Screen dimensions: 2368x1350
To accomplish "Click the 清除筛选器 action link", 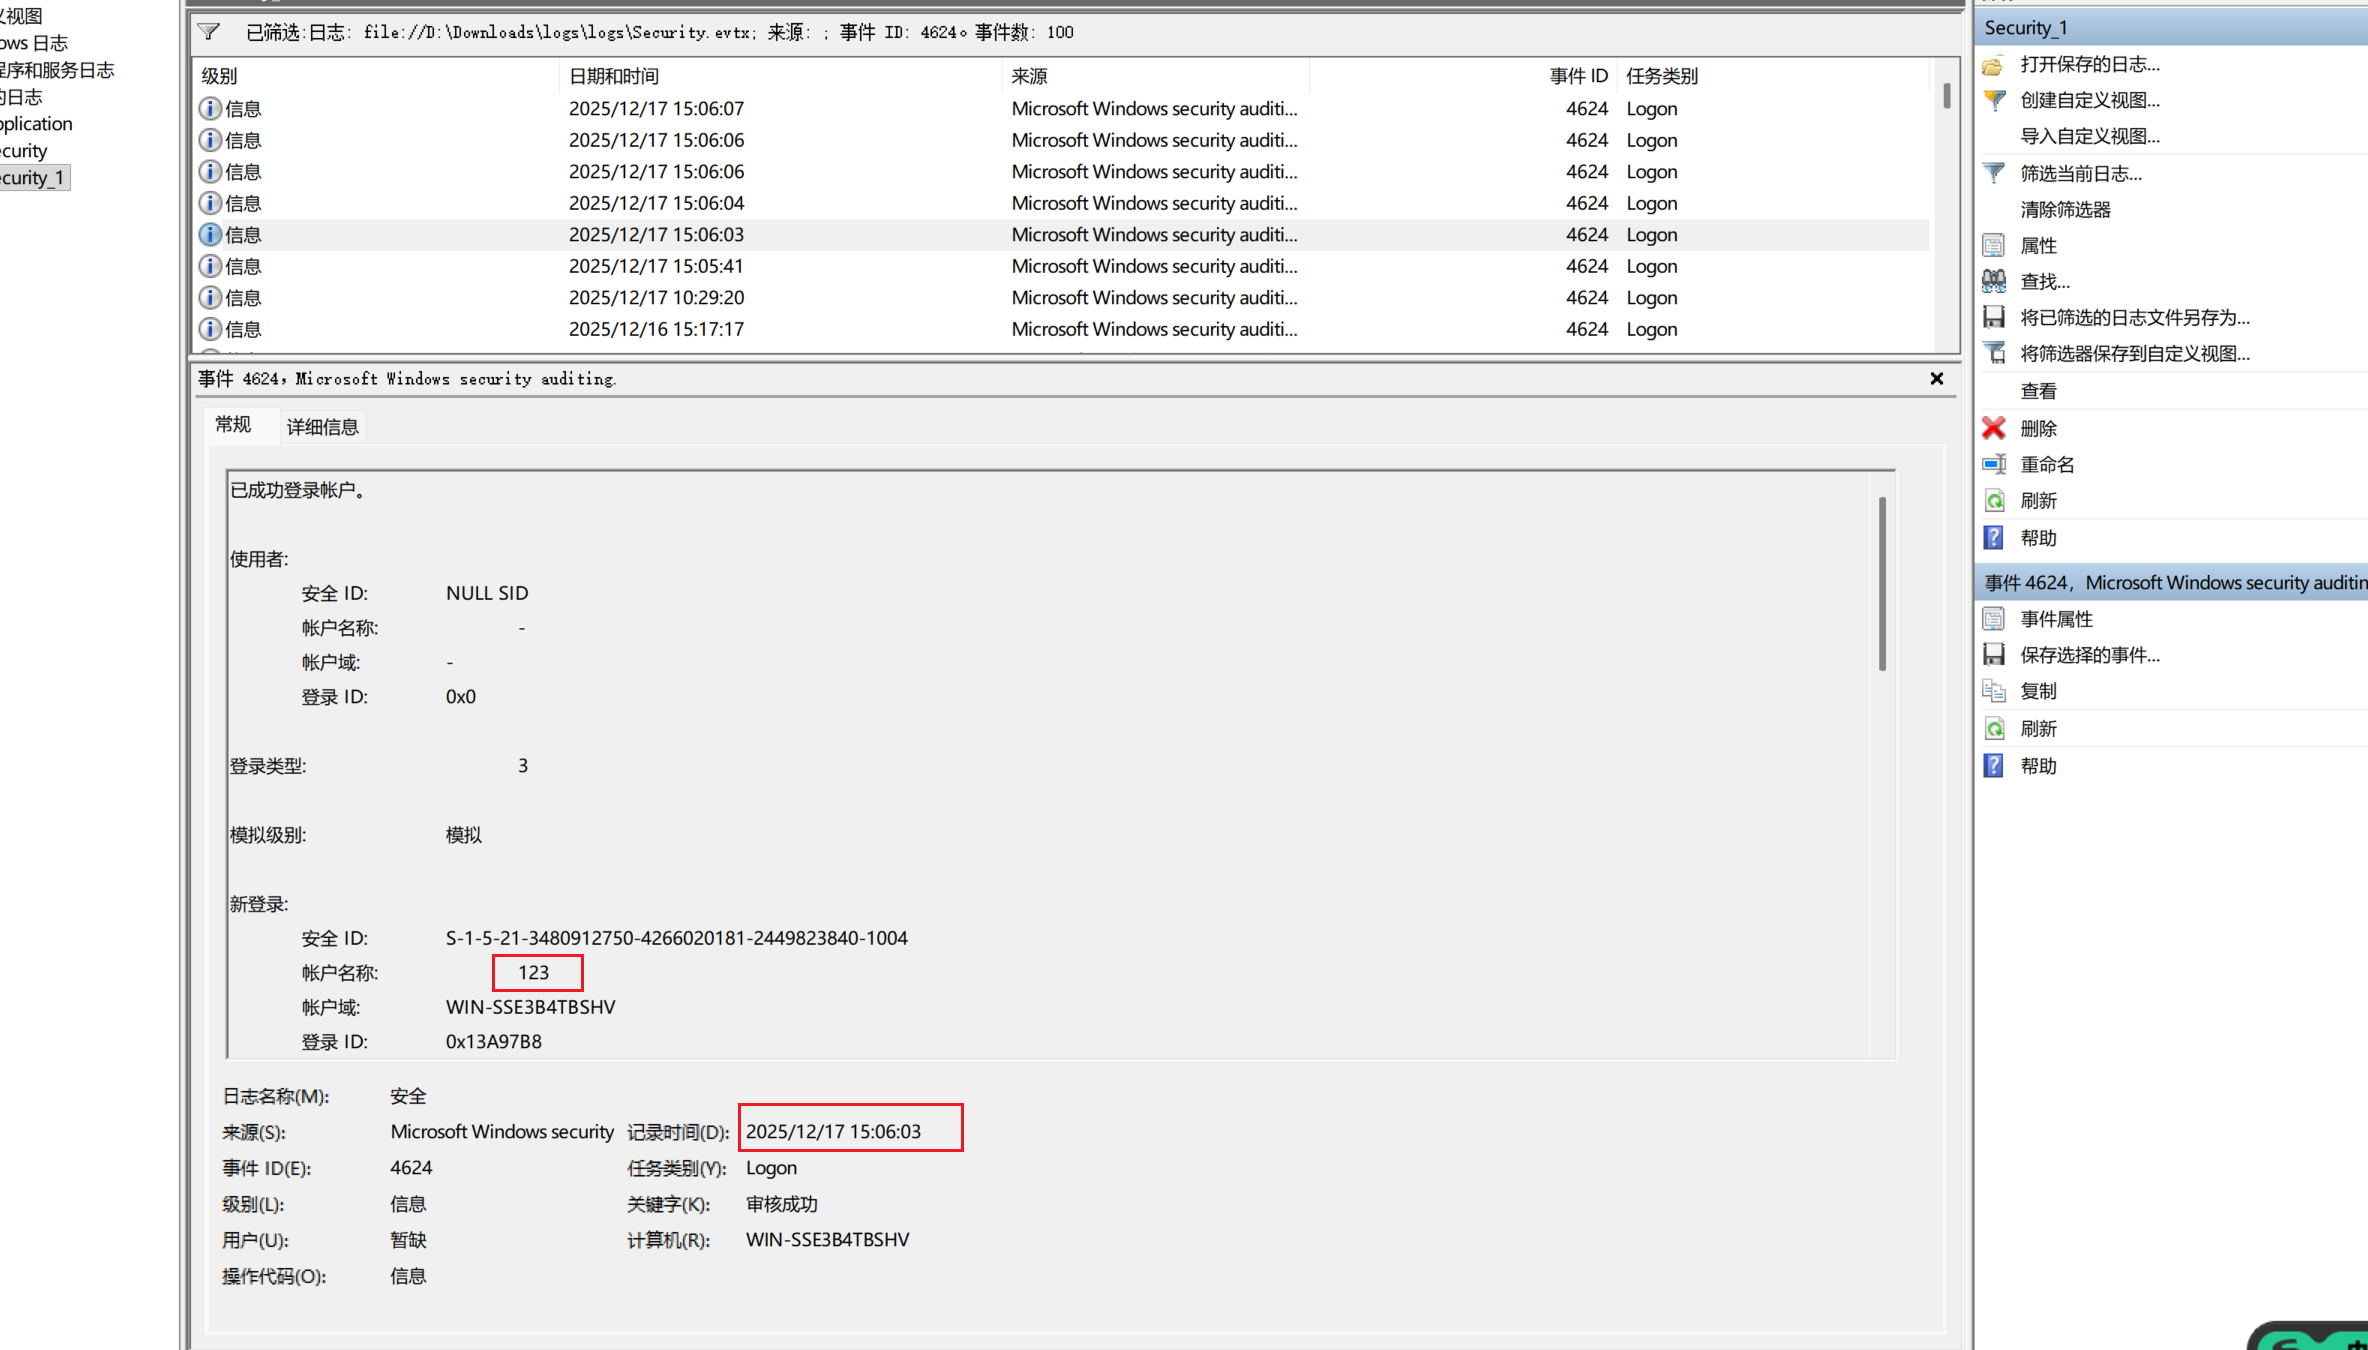I will pyautogui.click(x=2065, y=209).
